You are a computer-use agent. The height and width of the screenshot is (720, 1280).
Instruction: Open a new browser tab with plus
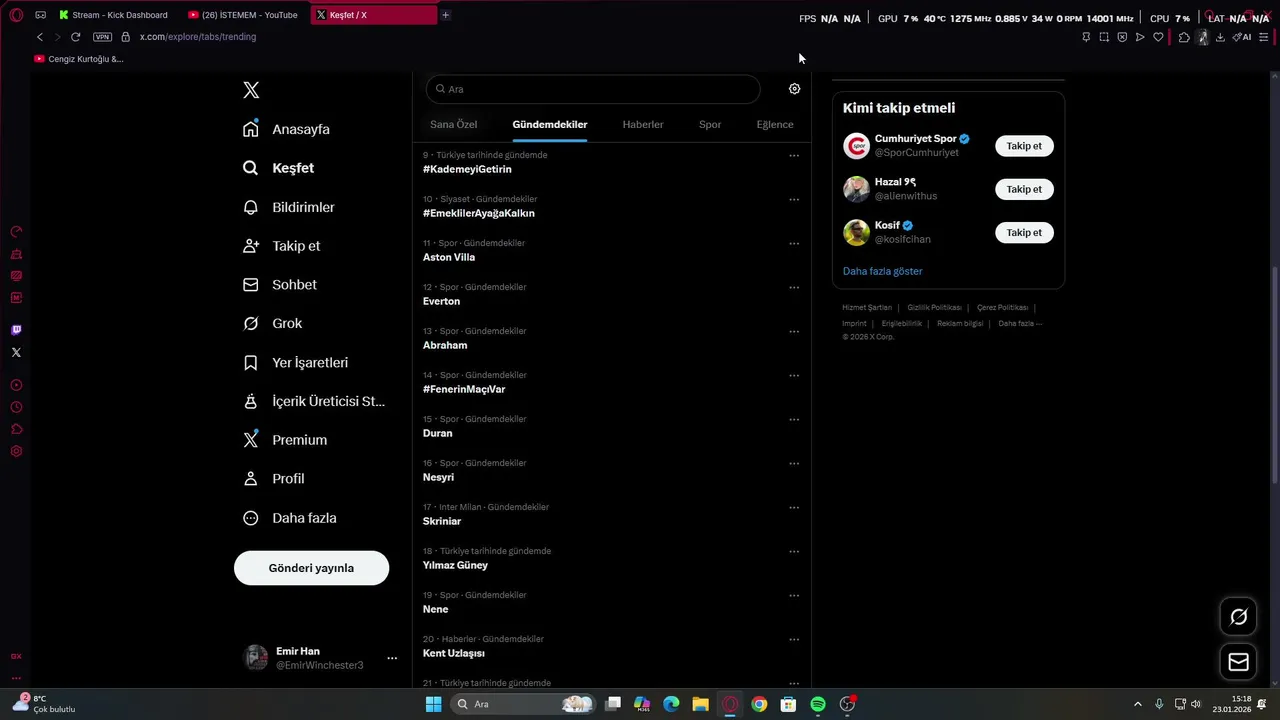coord(445,15)
